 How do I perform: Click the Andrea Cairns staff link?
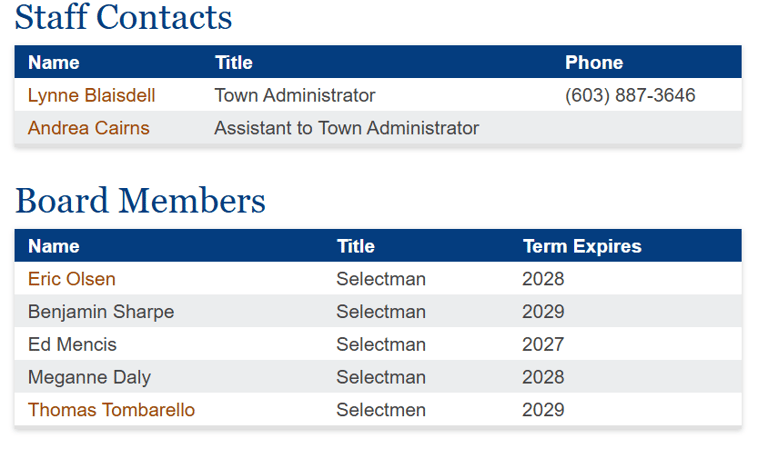(88, 128)
